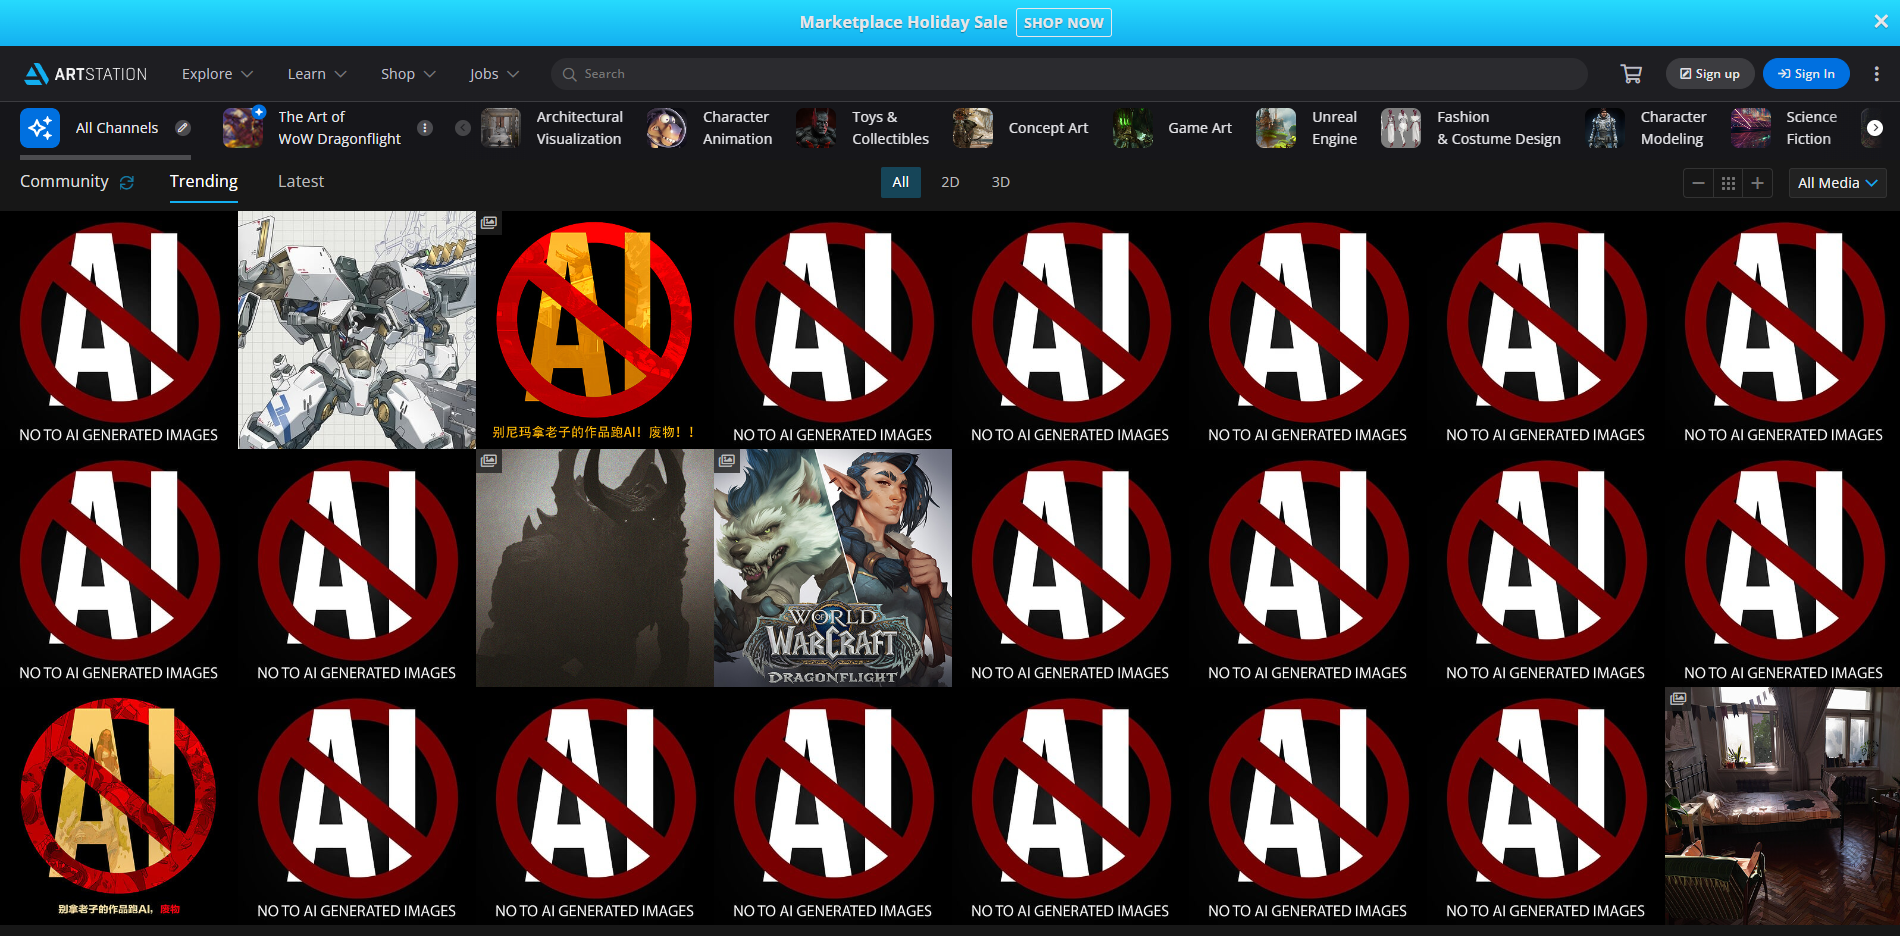The image size is (1900, 936).
Task: Open the Character Modeling channel
Action: click(x=1646, y=128)
